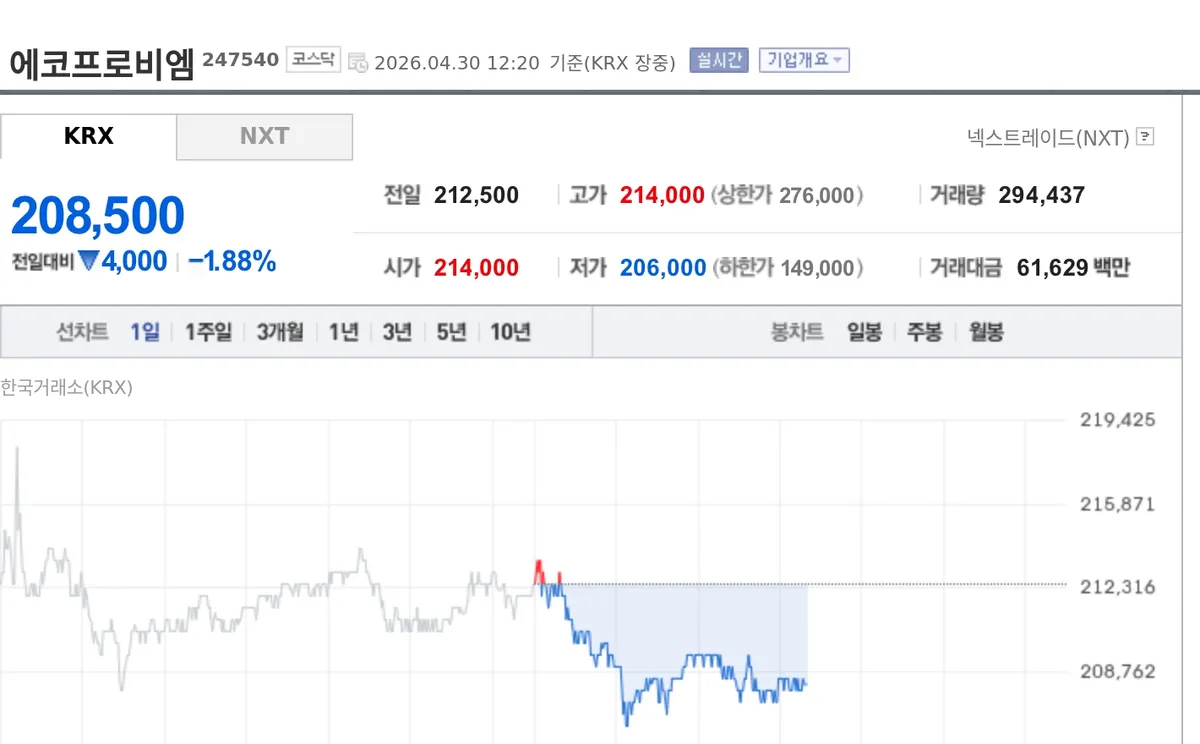Image resolution: width=1200 pixels, height=744 pixels.
Task: Show the 1년 line chart
Action: coord(343,332)
